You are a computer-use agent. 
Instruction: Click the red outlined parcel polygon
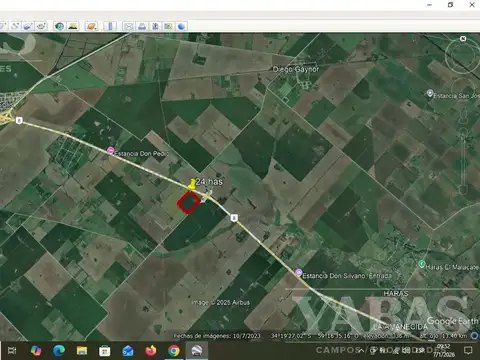point(189,203)
